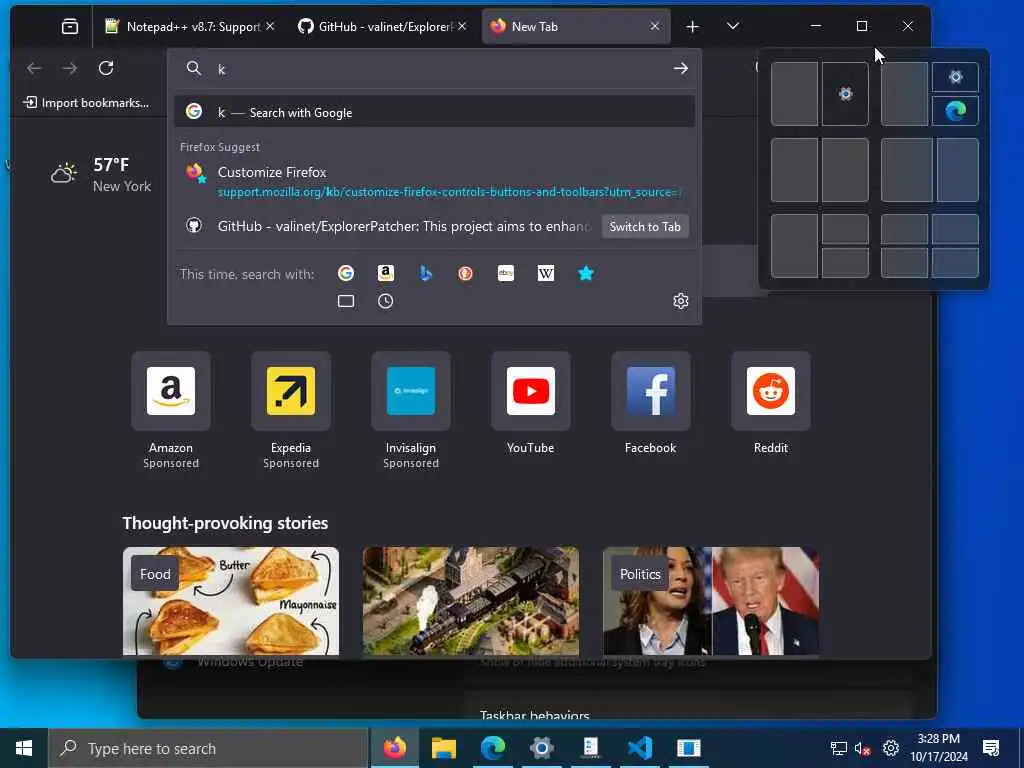Open search settings gear in urlbar dropdown
This screenshot has height=768, width=1024.
pos(680,301)
